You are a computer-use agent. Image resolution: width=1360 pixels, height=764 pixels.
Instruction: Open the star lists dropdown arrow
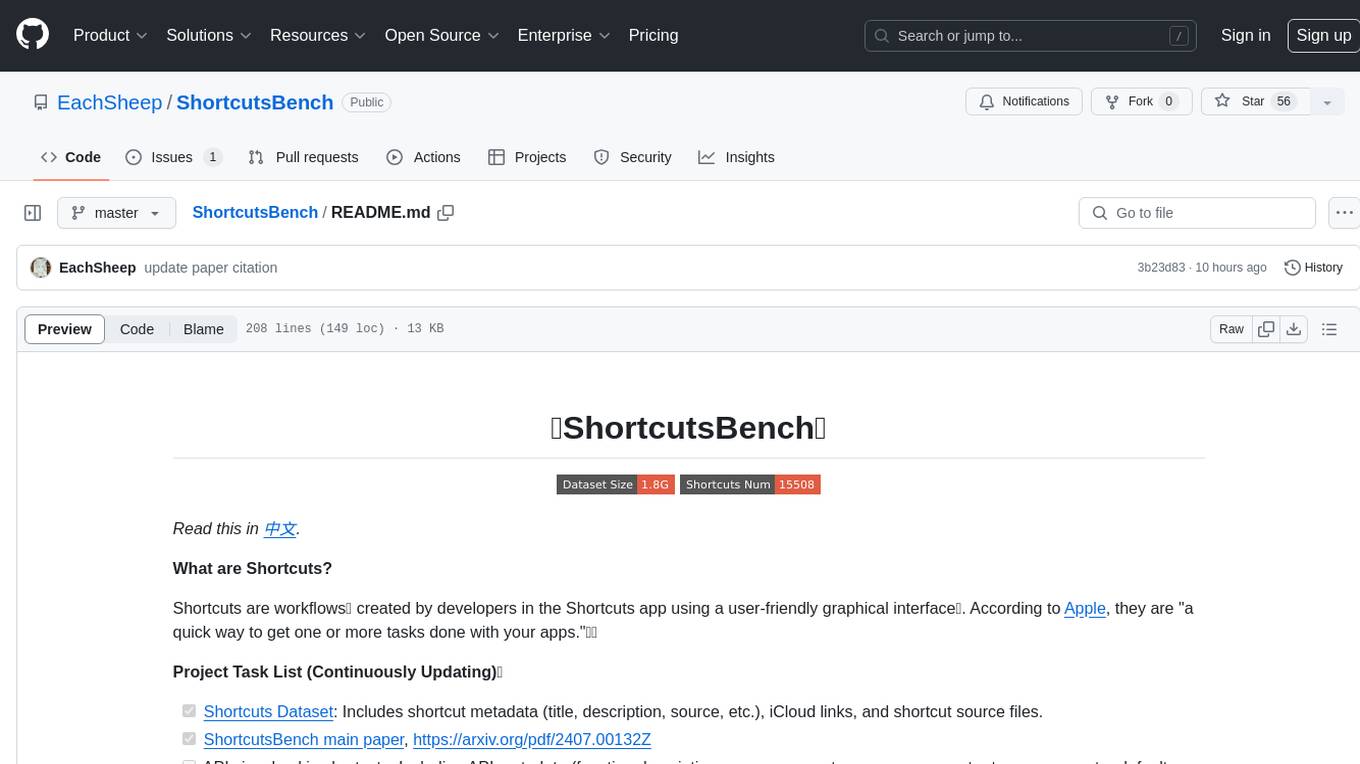pos(1327,102)
